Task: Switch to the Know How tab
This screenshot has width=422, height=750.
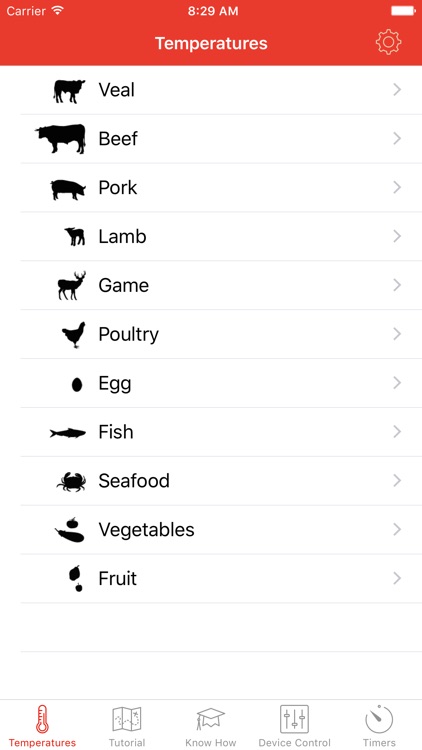Action: [x=211, y=726]
